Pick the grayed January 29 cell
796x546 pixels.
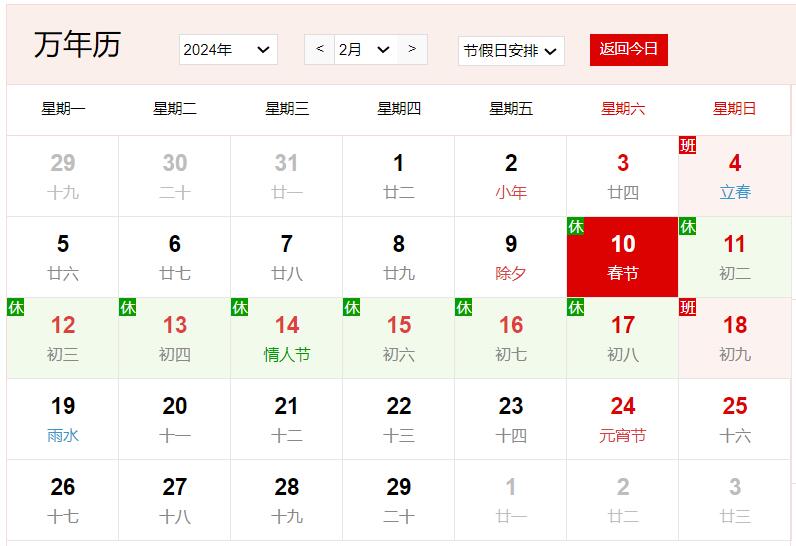[63, 176]
